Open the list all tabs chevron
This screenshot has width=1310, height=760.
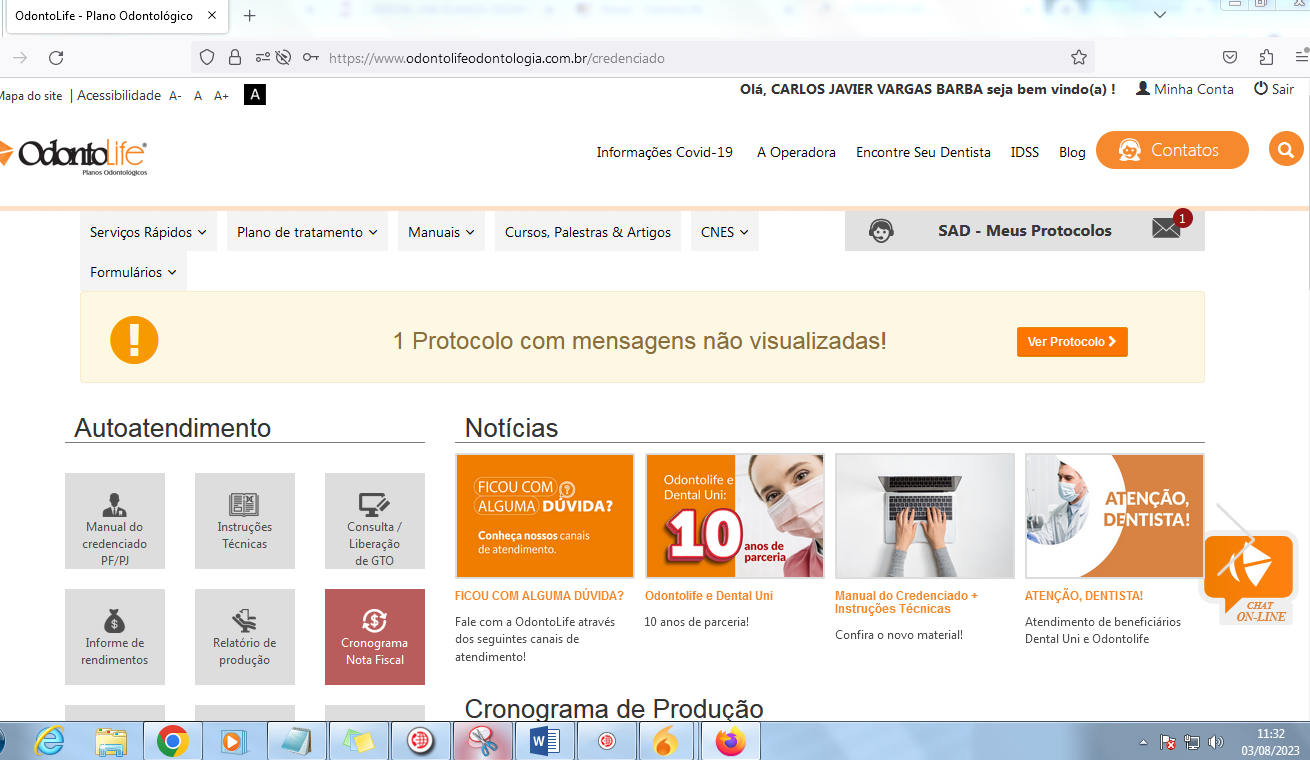coord(1160,15)
